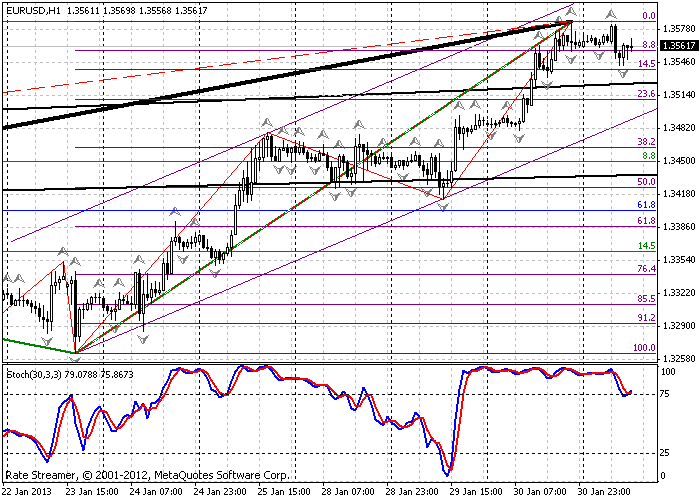This screenshot has width=700, height=500.
Task: Click the 24 Jan 23:00 time label
Action: pos(221,492)
